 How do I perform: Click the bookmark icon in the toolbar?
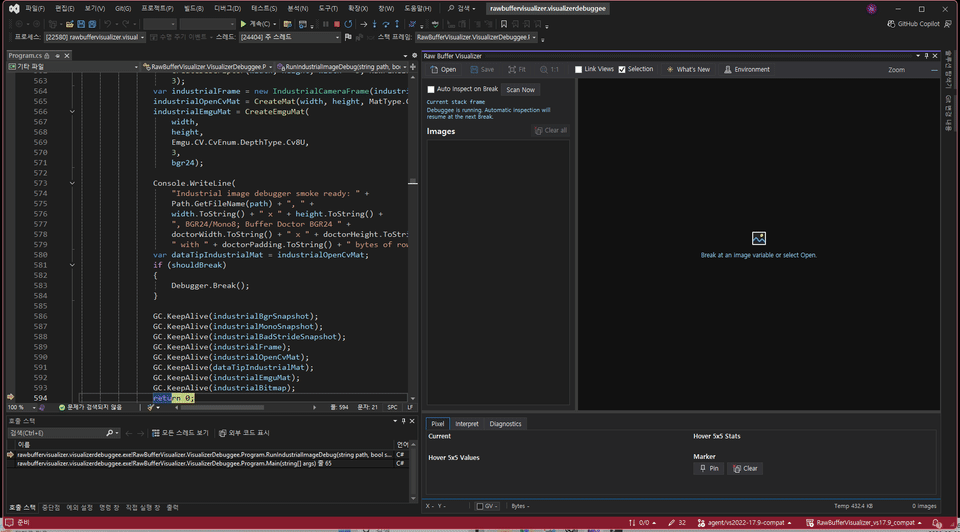coord(504,24)
